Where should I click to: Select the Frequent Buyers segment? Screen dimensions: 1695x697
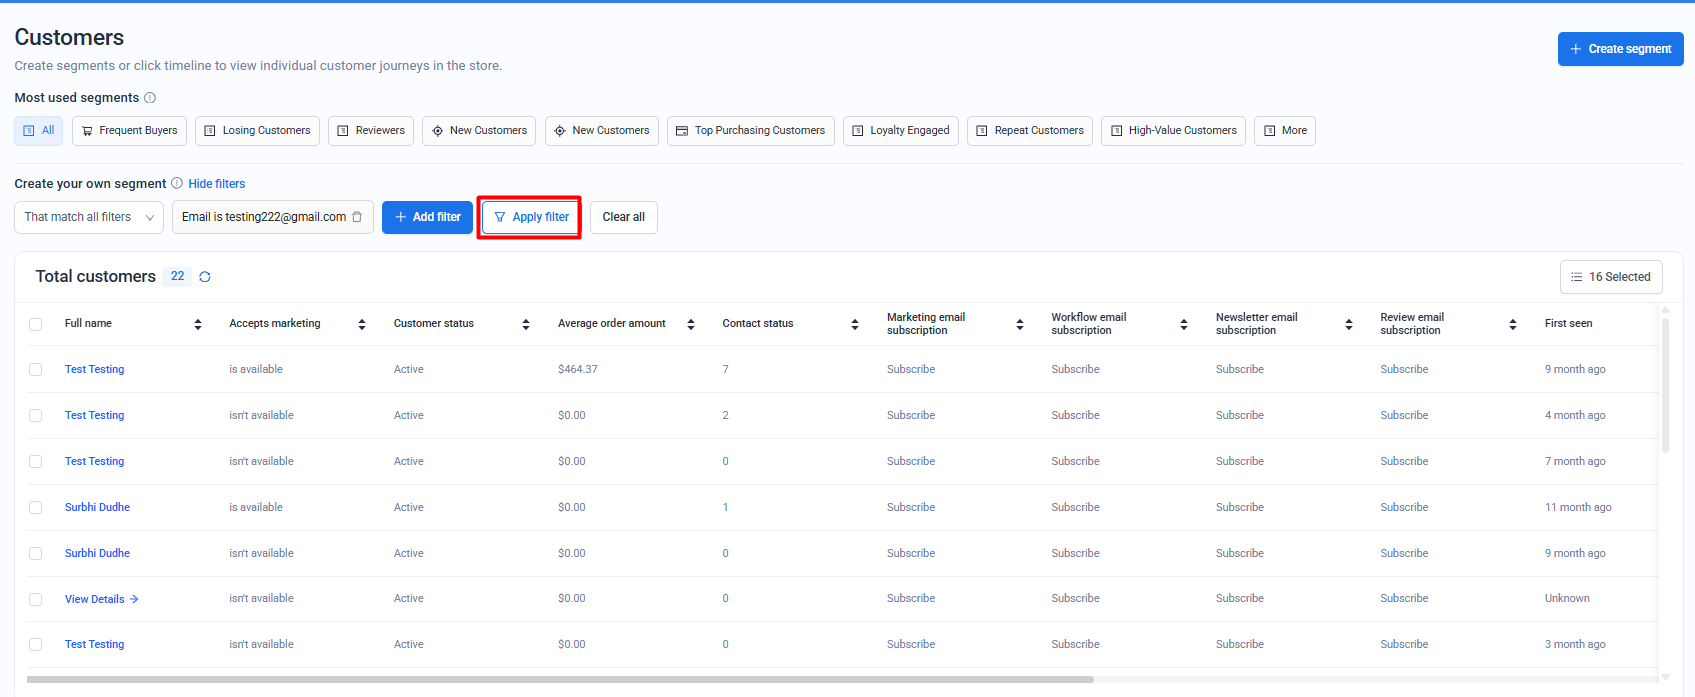pyautogui.click(x=129, y=131)
